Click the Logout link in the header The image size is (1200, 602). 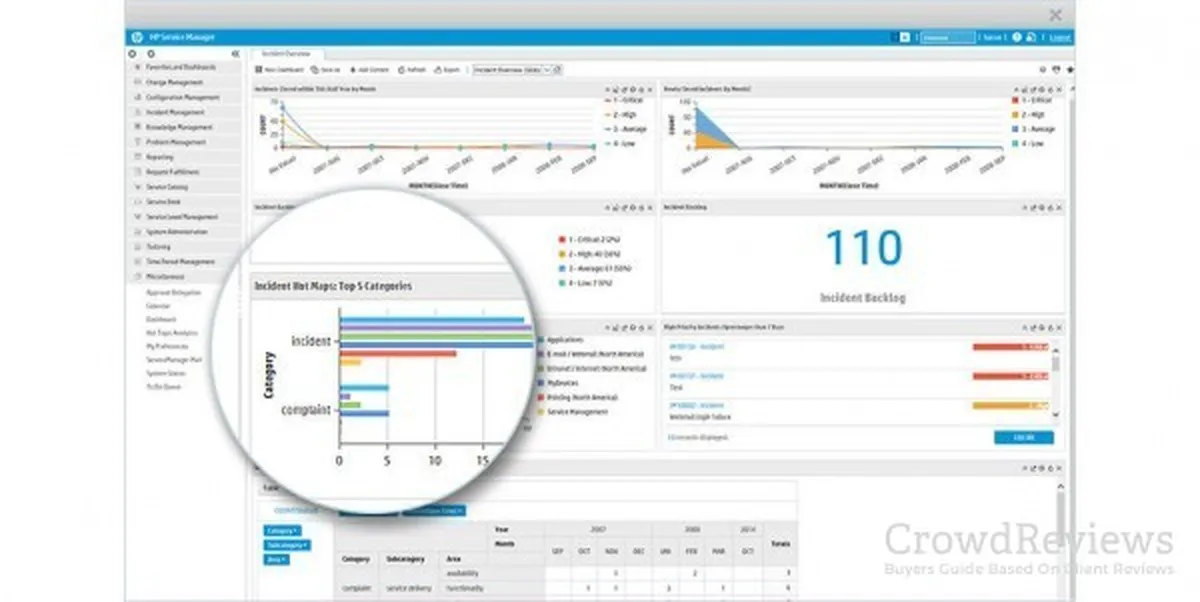click(1060, 37)
